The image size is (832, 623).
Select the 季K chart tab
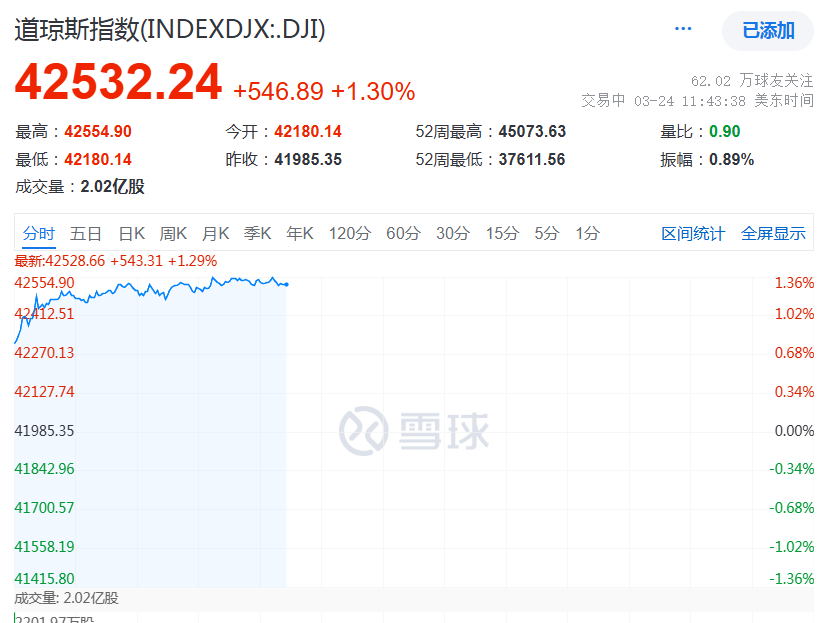(258, 233)
